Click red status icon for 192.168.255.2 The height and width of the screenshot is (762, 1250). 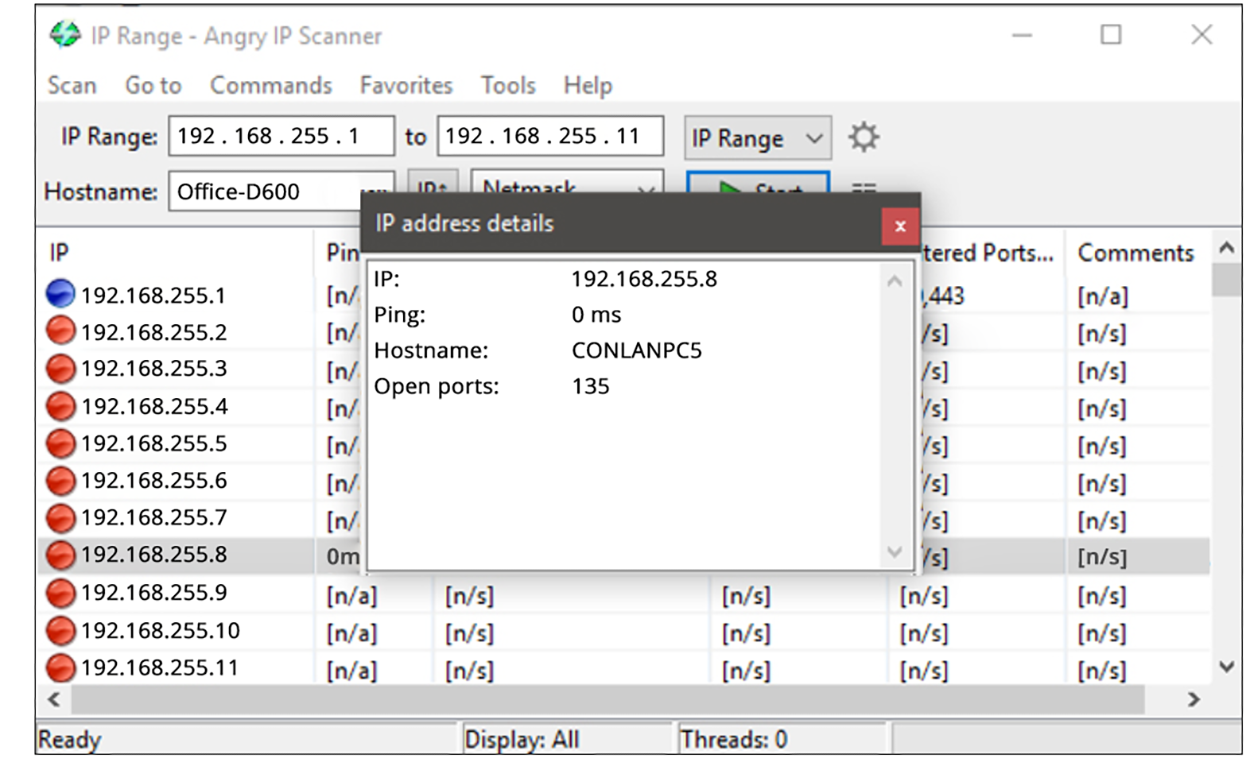61,331
